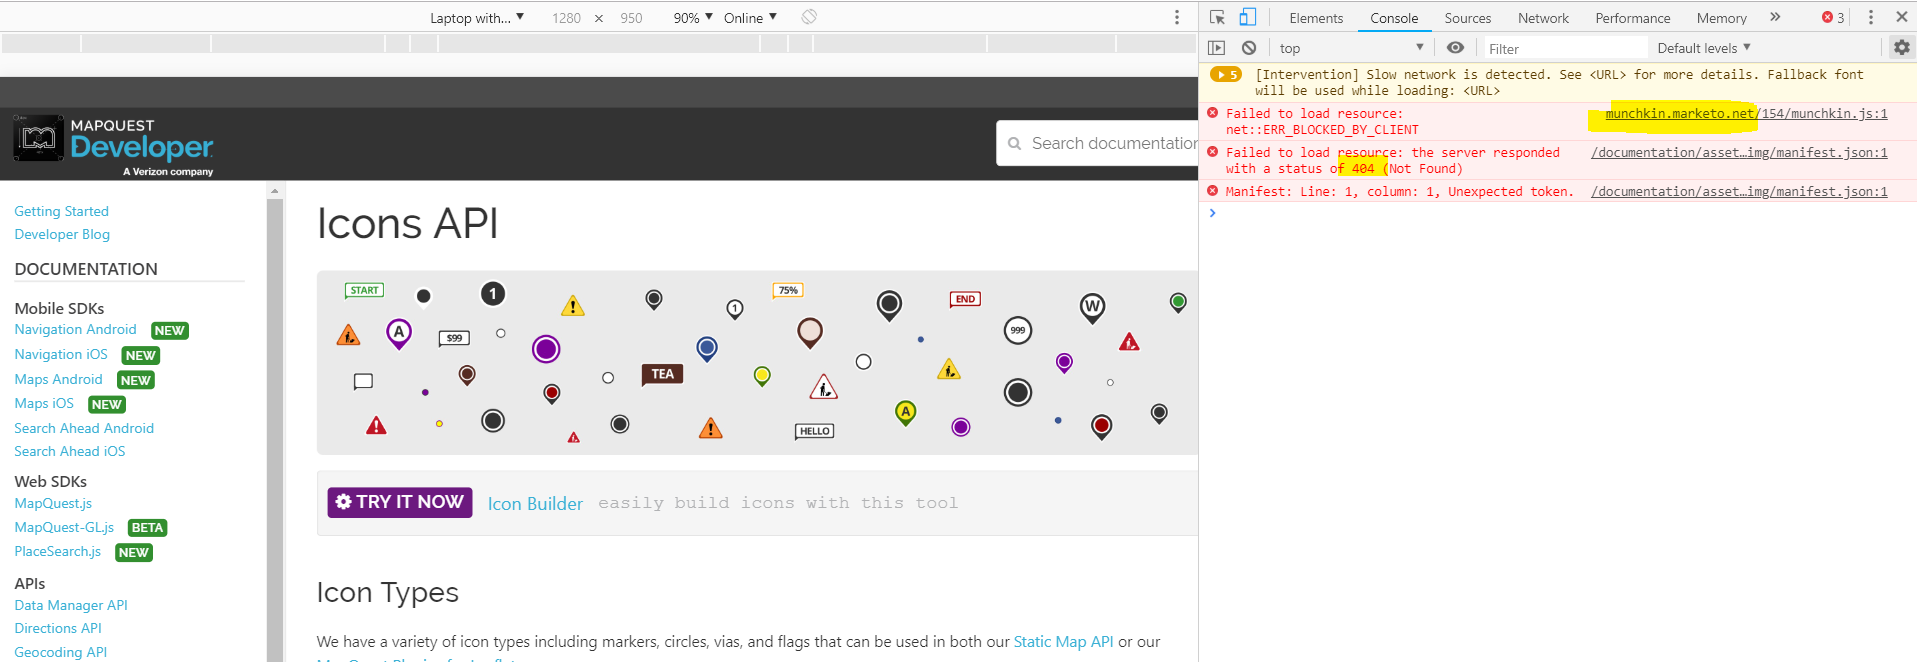Click the 999 circle icon
The height and width of the screenshot is (662, 1917).
click(x=1017, y=330)
